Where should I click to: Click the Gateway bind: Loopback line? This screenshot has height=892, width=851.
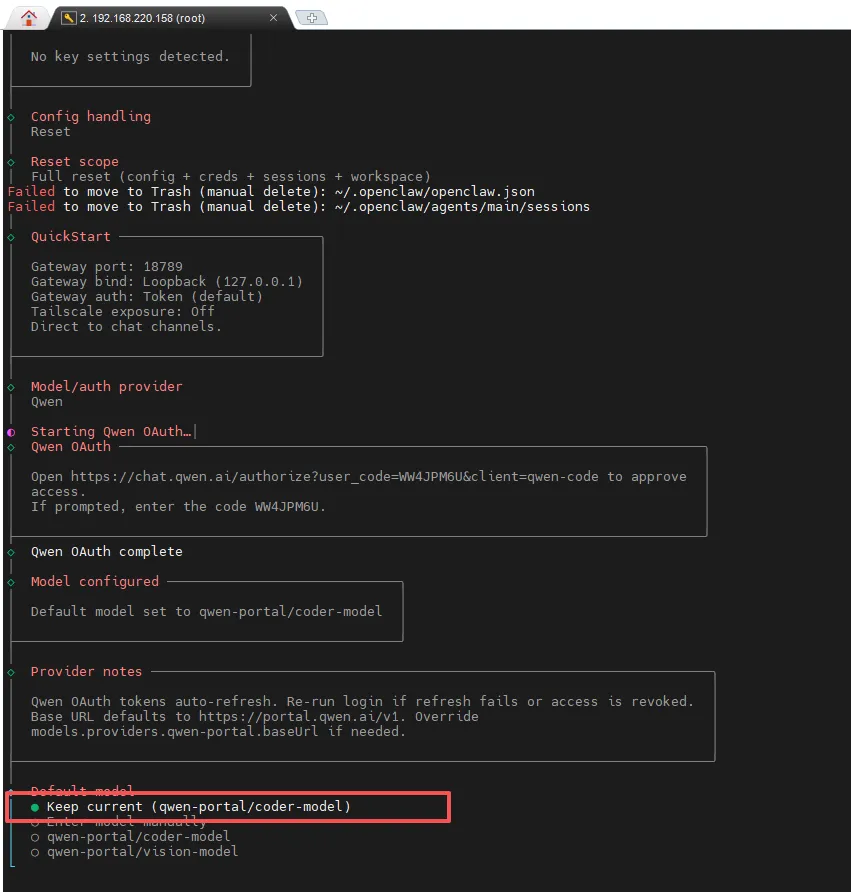click(x=167, y=282)
